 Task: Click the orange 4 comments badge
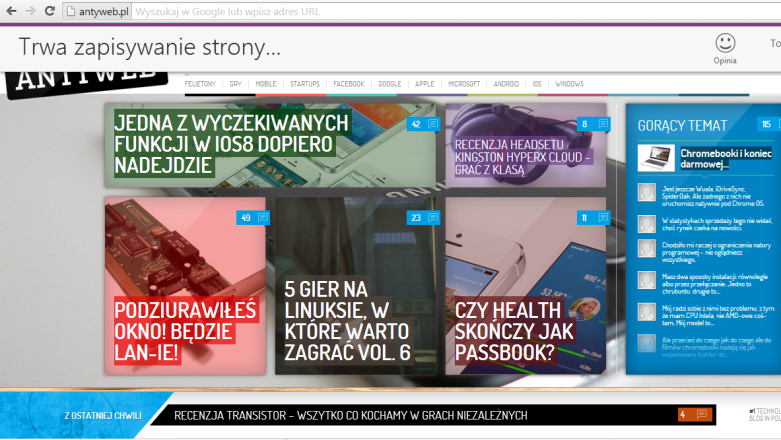click(x=694, y=415)
